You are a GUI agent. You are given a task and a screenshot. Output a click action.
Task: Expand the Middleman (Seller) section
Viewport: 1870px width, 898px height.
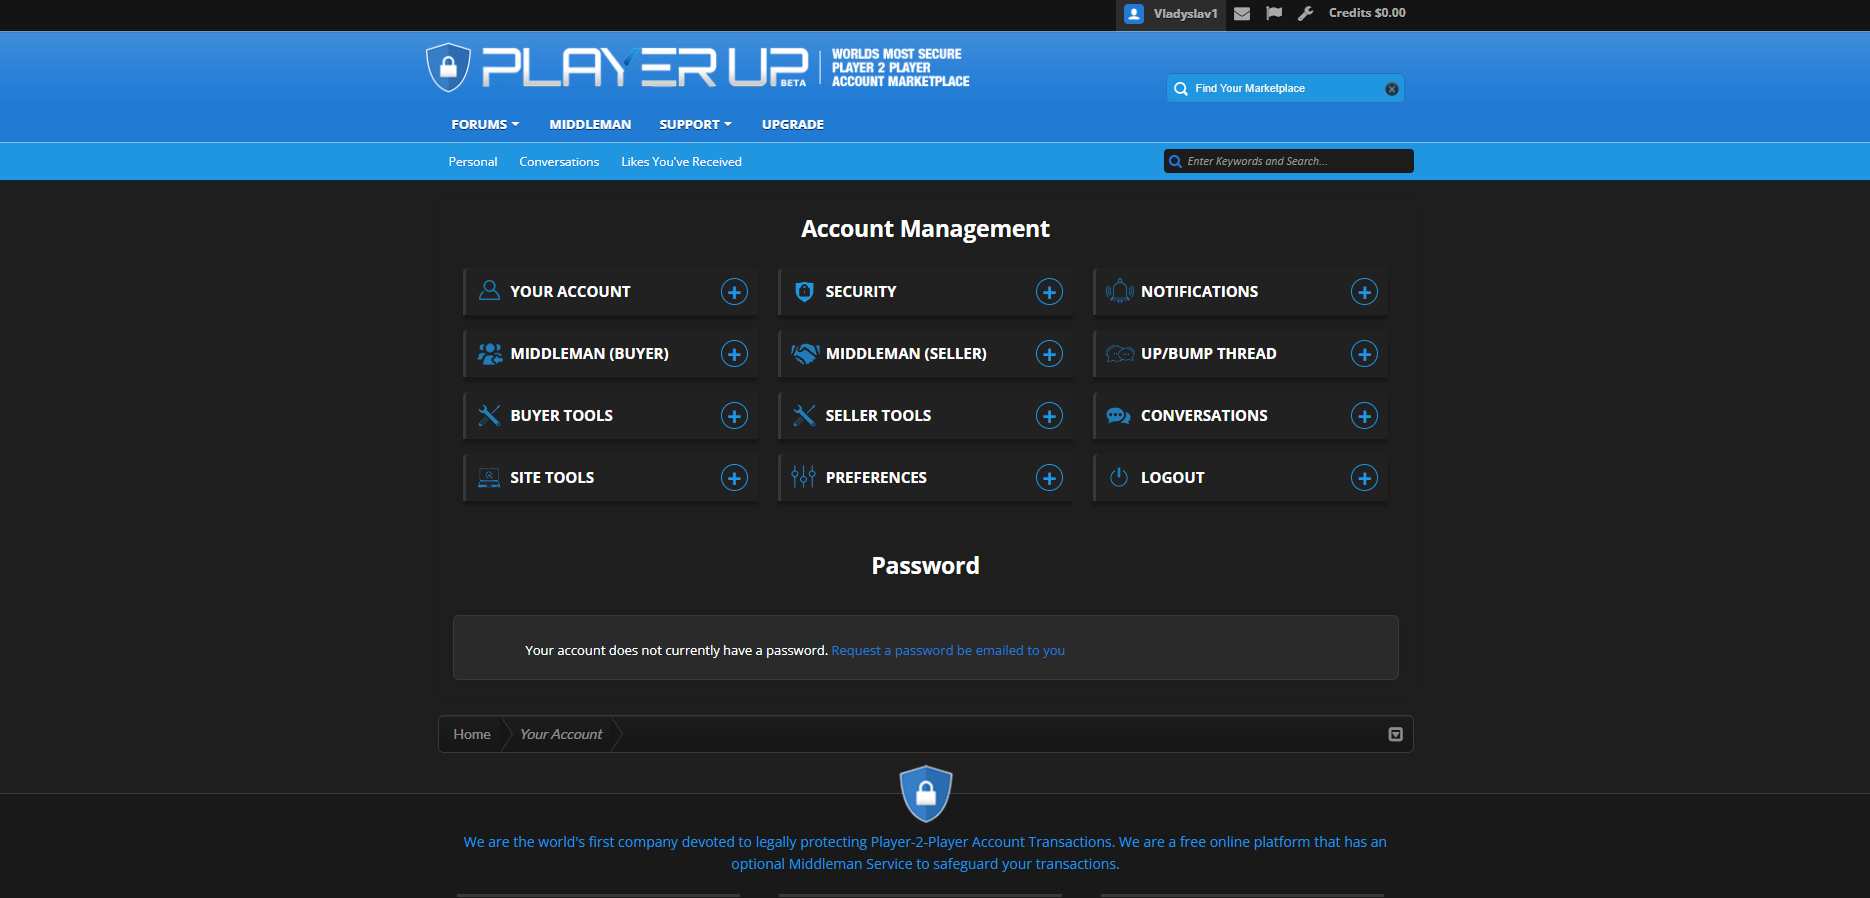1049,354
